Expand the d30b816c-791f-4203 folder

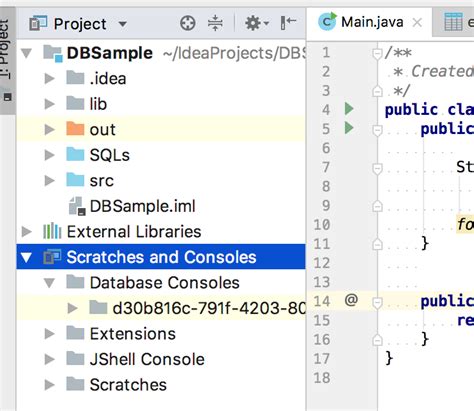click(x=72, y=308)
